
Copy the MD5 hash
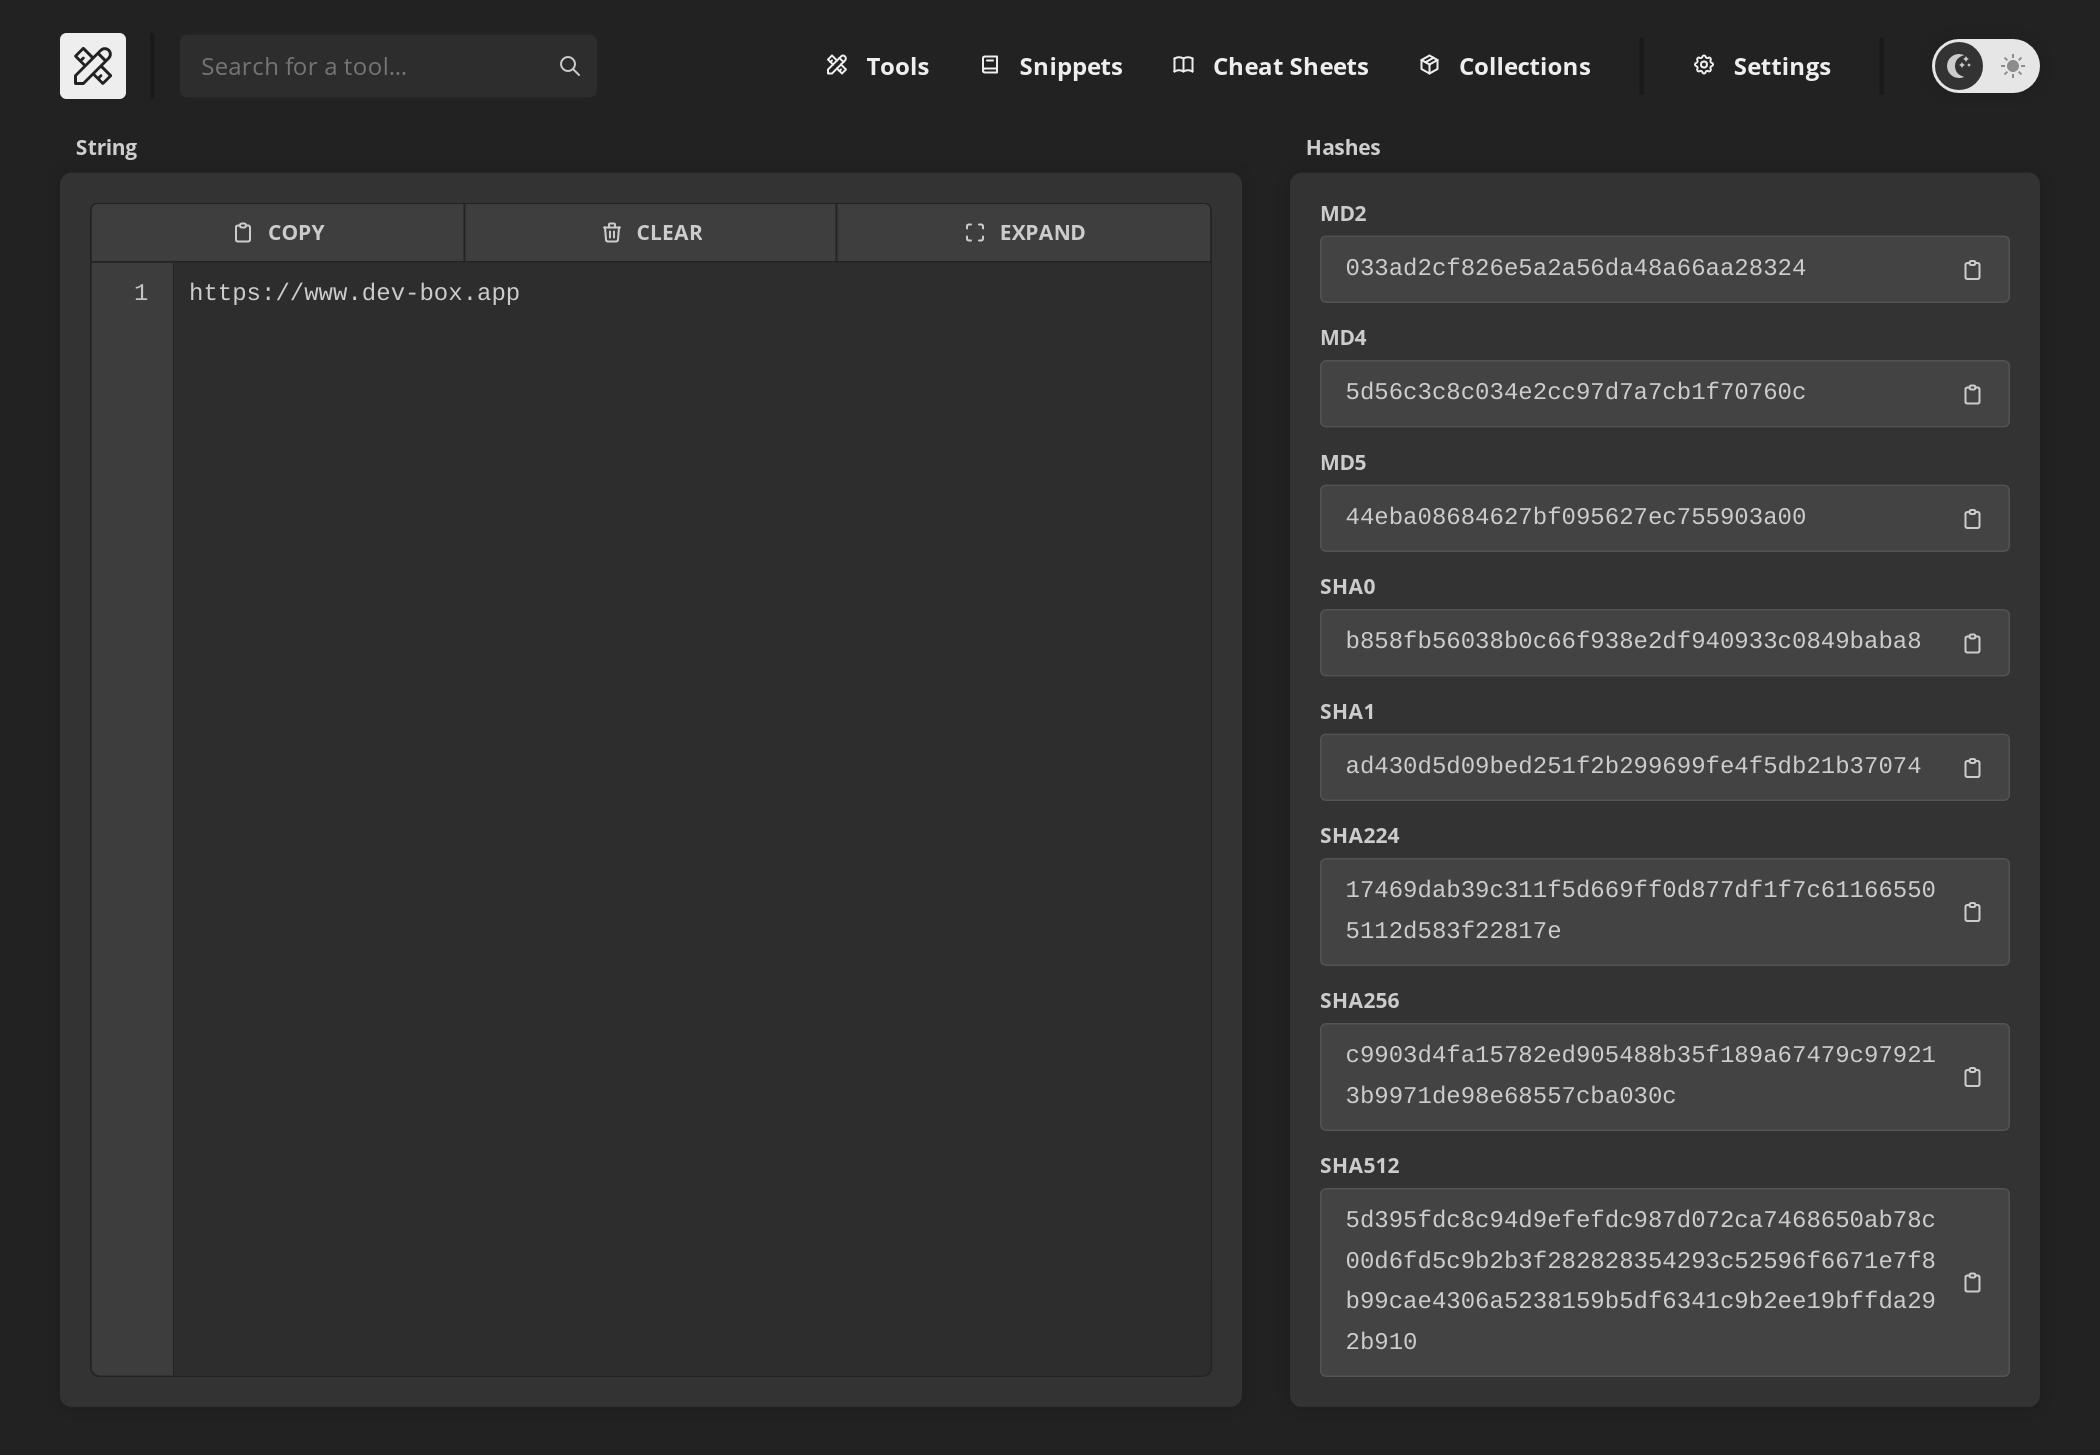[x=1972, y=519]
